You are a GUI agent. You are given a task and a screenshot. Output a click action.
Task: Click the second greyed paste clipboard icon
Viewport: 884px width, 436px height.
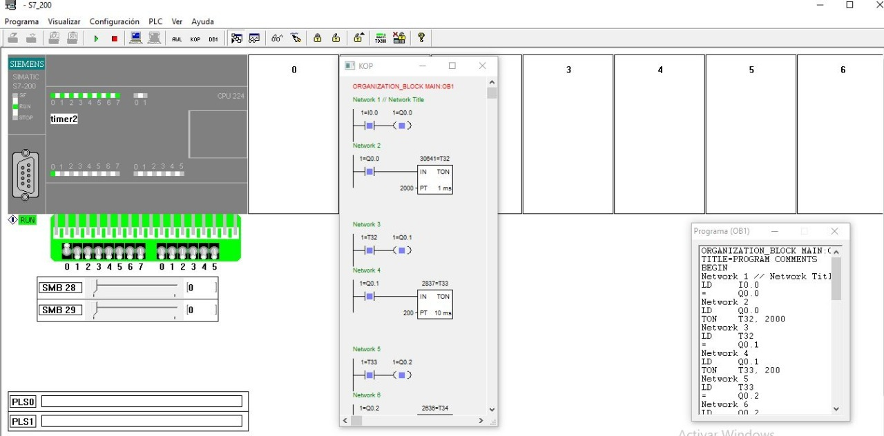[72, 38]
